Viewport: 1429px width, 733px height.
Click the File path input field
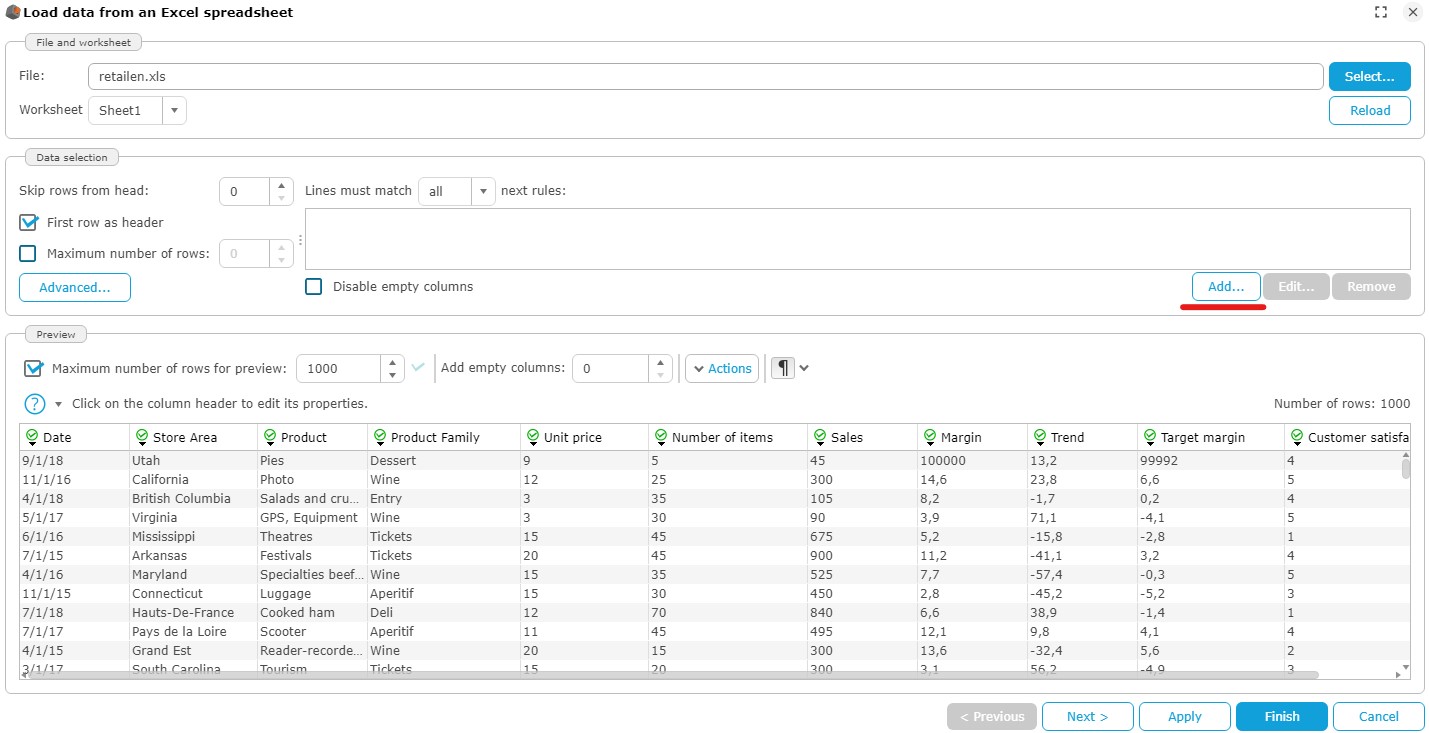coord(705,77)
